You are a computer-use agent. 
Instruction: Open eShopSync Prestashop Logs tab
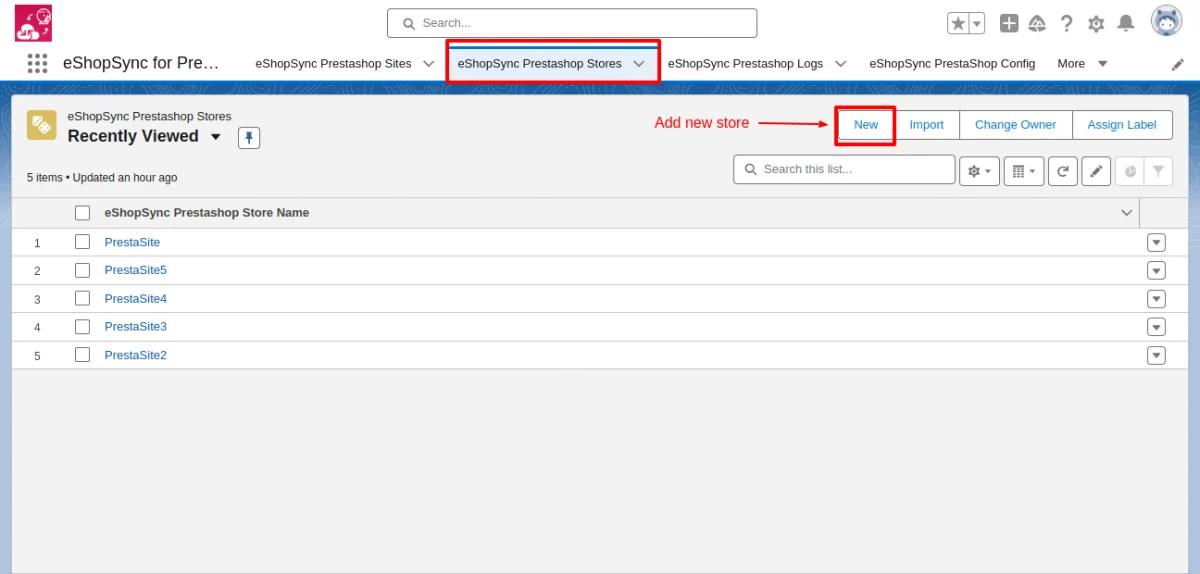pos(745,63)
